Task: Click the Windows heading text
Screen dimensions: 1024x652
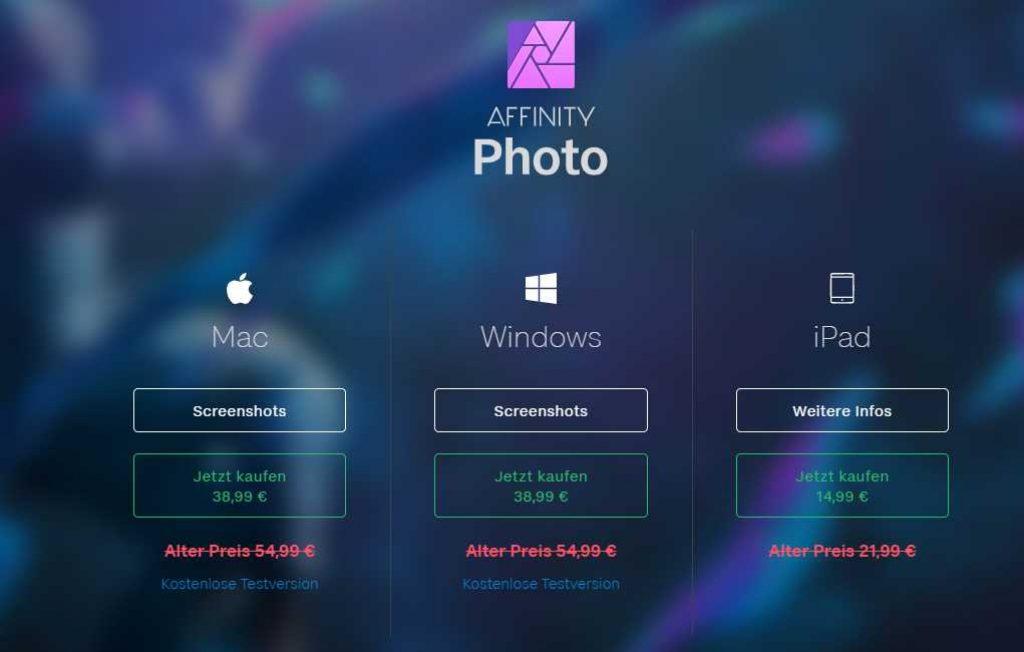Action: pos(541,337)
